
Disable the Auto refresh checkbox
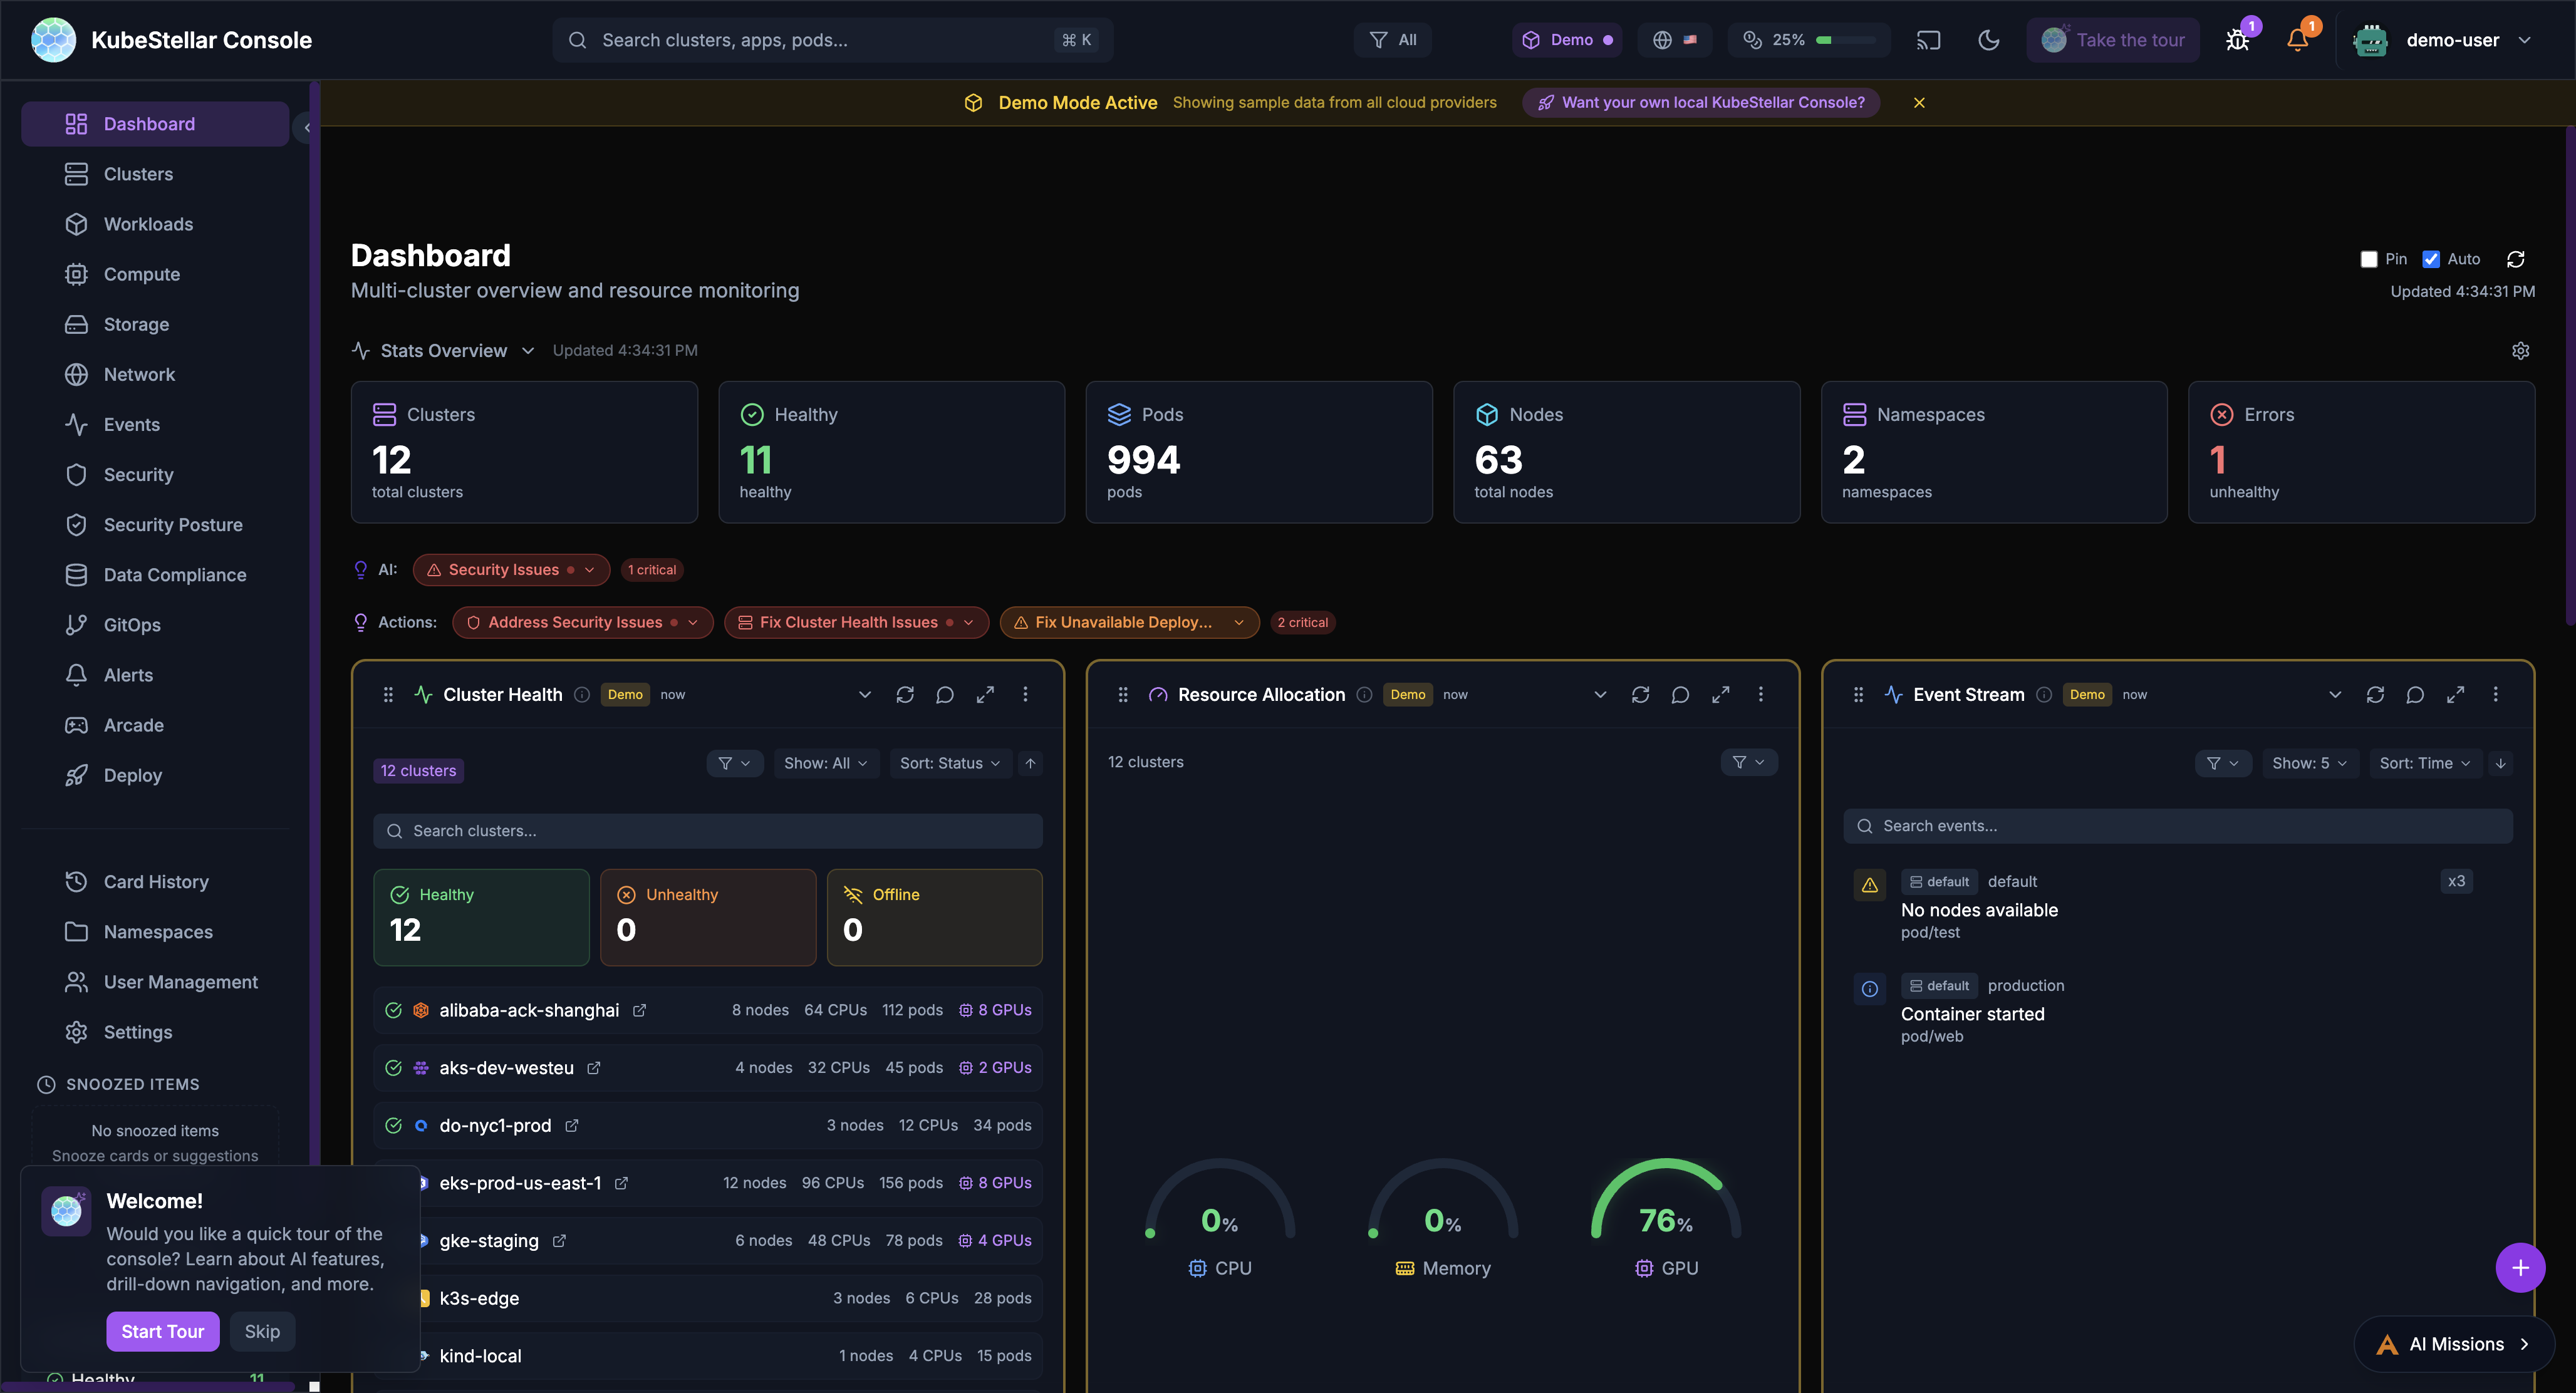click(x=2431, y=259)
